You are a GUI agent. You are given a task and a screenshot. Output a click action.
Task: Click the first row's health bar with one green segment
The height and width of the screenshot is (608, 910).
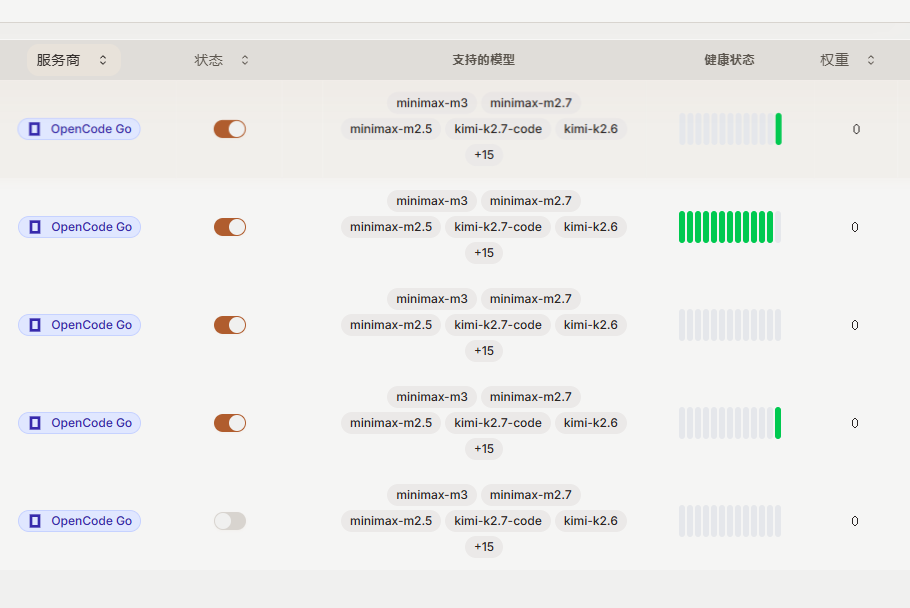coord(730,129)
